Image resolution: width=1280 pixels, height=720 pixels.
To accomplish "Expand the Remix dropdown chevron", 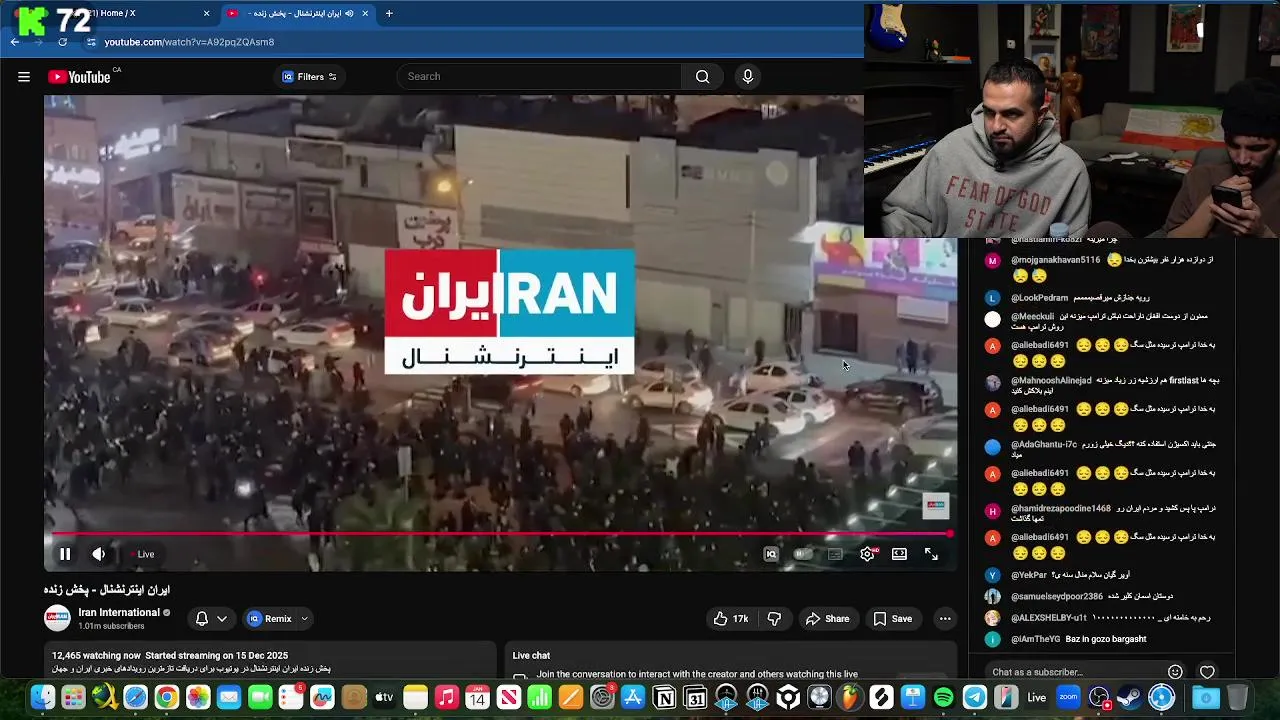I will coord(304,619).
